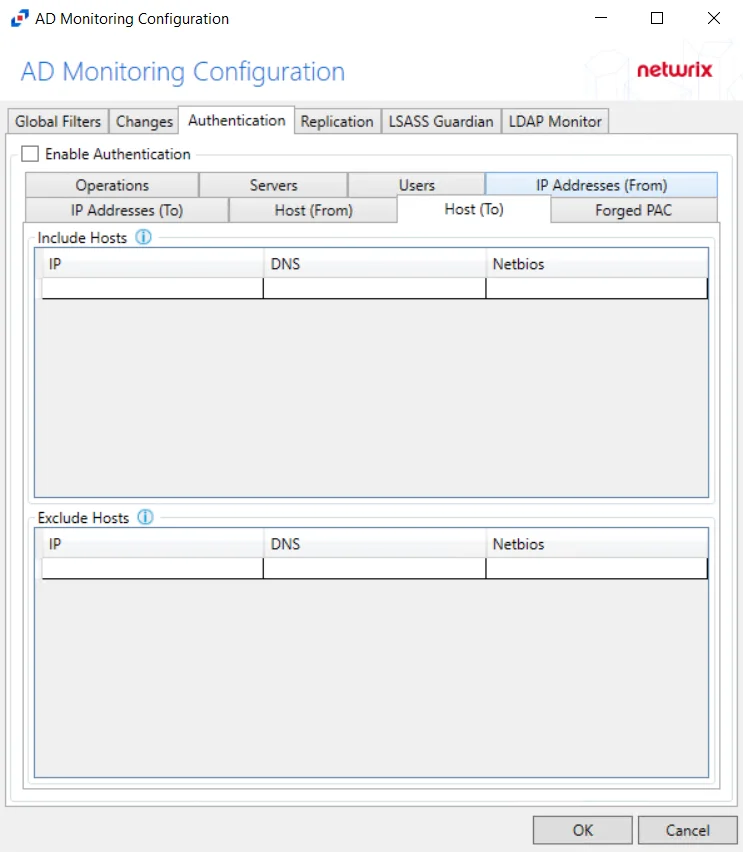Select the Host (To) sub-tab

point(474,209)
